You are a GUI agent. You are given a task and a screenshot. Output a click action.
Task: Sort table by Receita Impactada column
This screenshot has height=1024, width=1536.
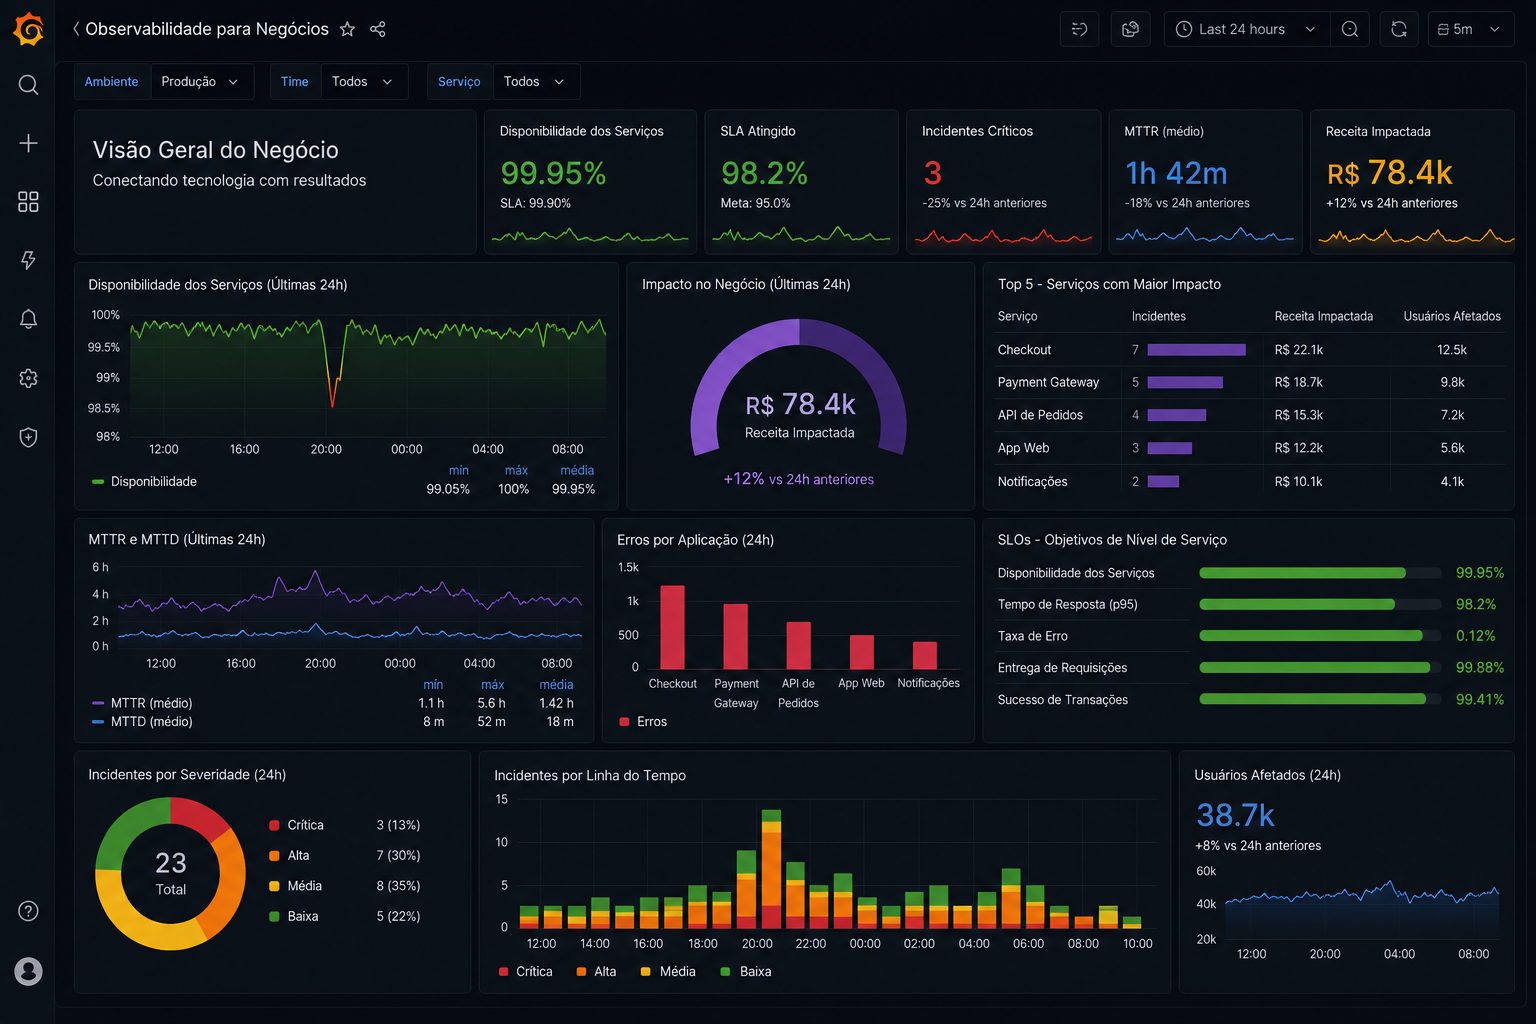[x=1323, y=316]
